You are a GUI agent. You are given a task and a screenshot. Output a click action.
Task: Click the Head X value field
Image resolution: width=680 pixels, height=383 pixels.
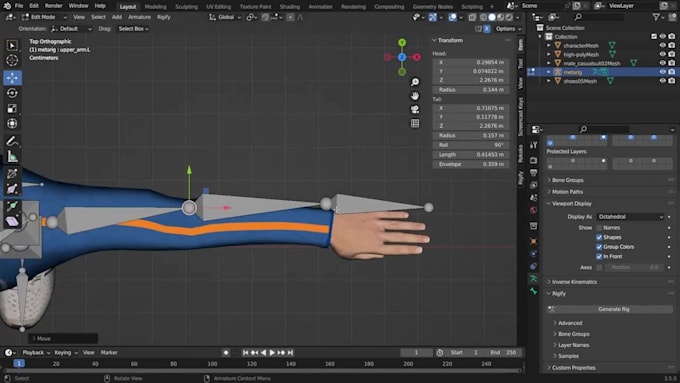coord(471,62)
